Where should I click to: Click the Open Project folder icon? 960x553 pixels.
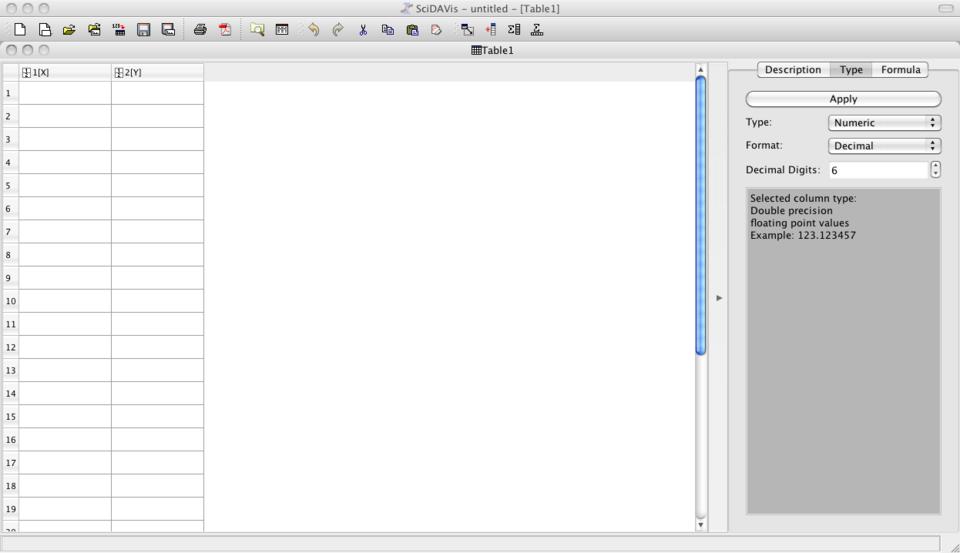(x=69, y=30)
